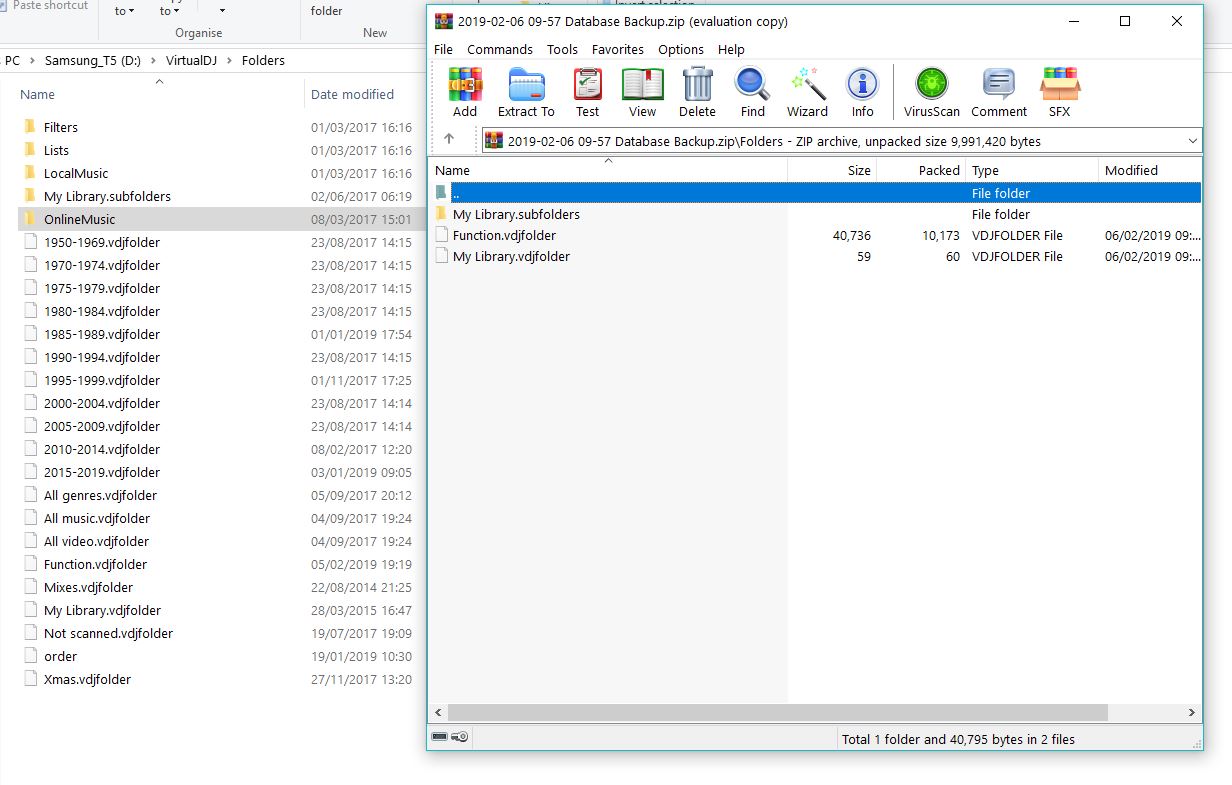
Task: Sort WinRAR list by Packed column
Action: [x=921, y=170]
